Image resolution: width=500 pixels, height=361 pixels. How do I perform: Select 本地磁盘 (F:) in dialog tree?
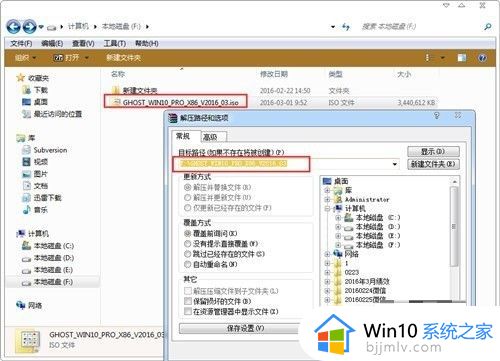[378, 245]
